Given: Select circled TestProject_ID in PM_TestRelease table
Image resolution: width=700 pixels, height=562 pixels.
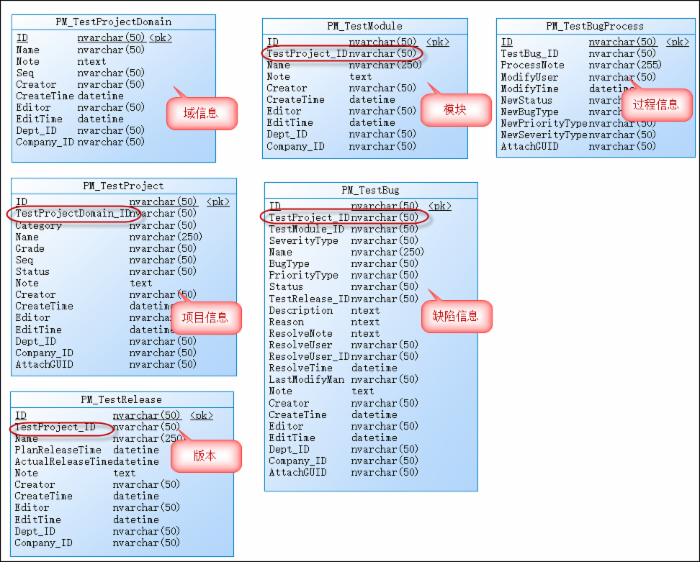Looking at the screenshot, I should [x=56, y=427].
